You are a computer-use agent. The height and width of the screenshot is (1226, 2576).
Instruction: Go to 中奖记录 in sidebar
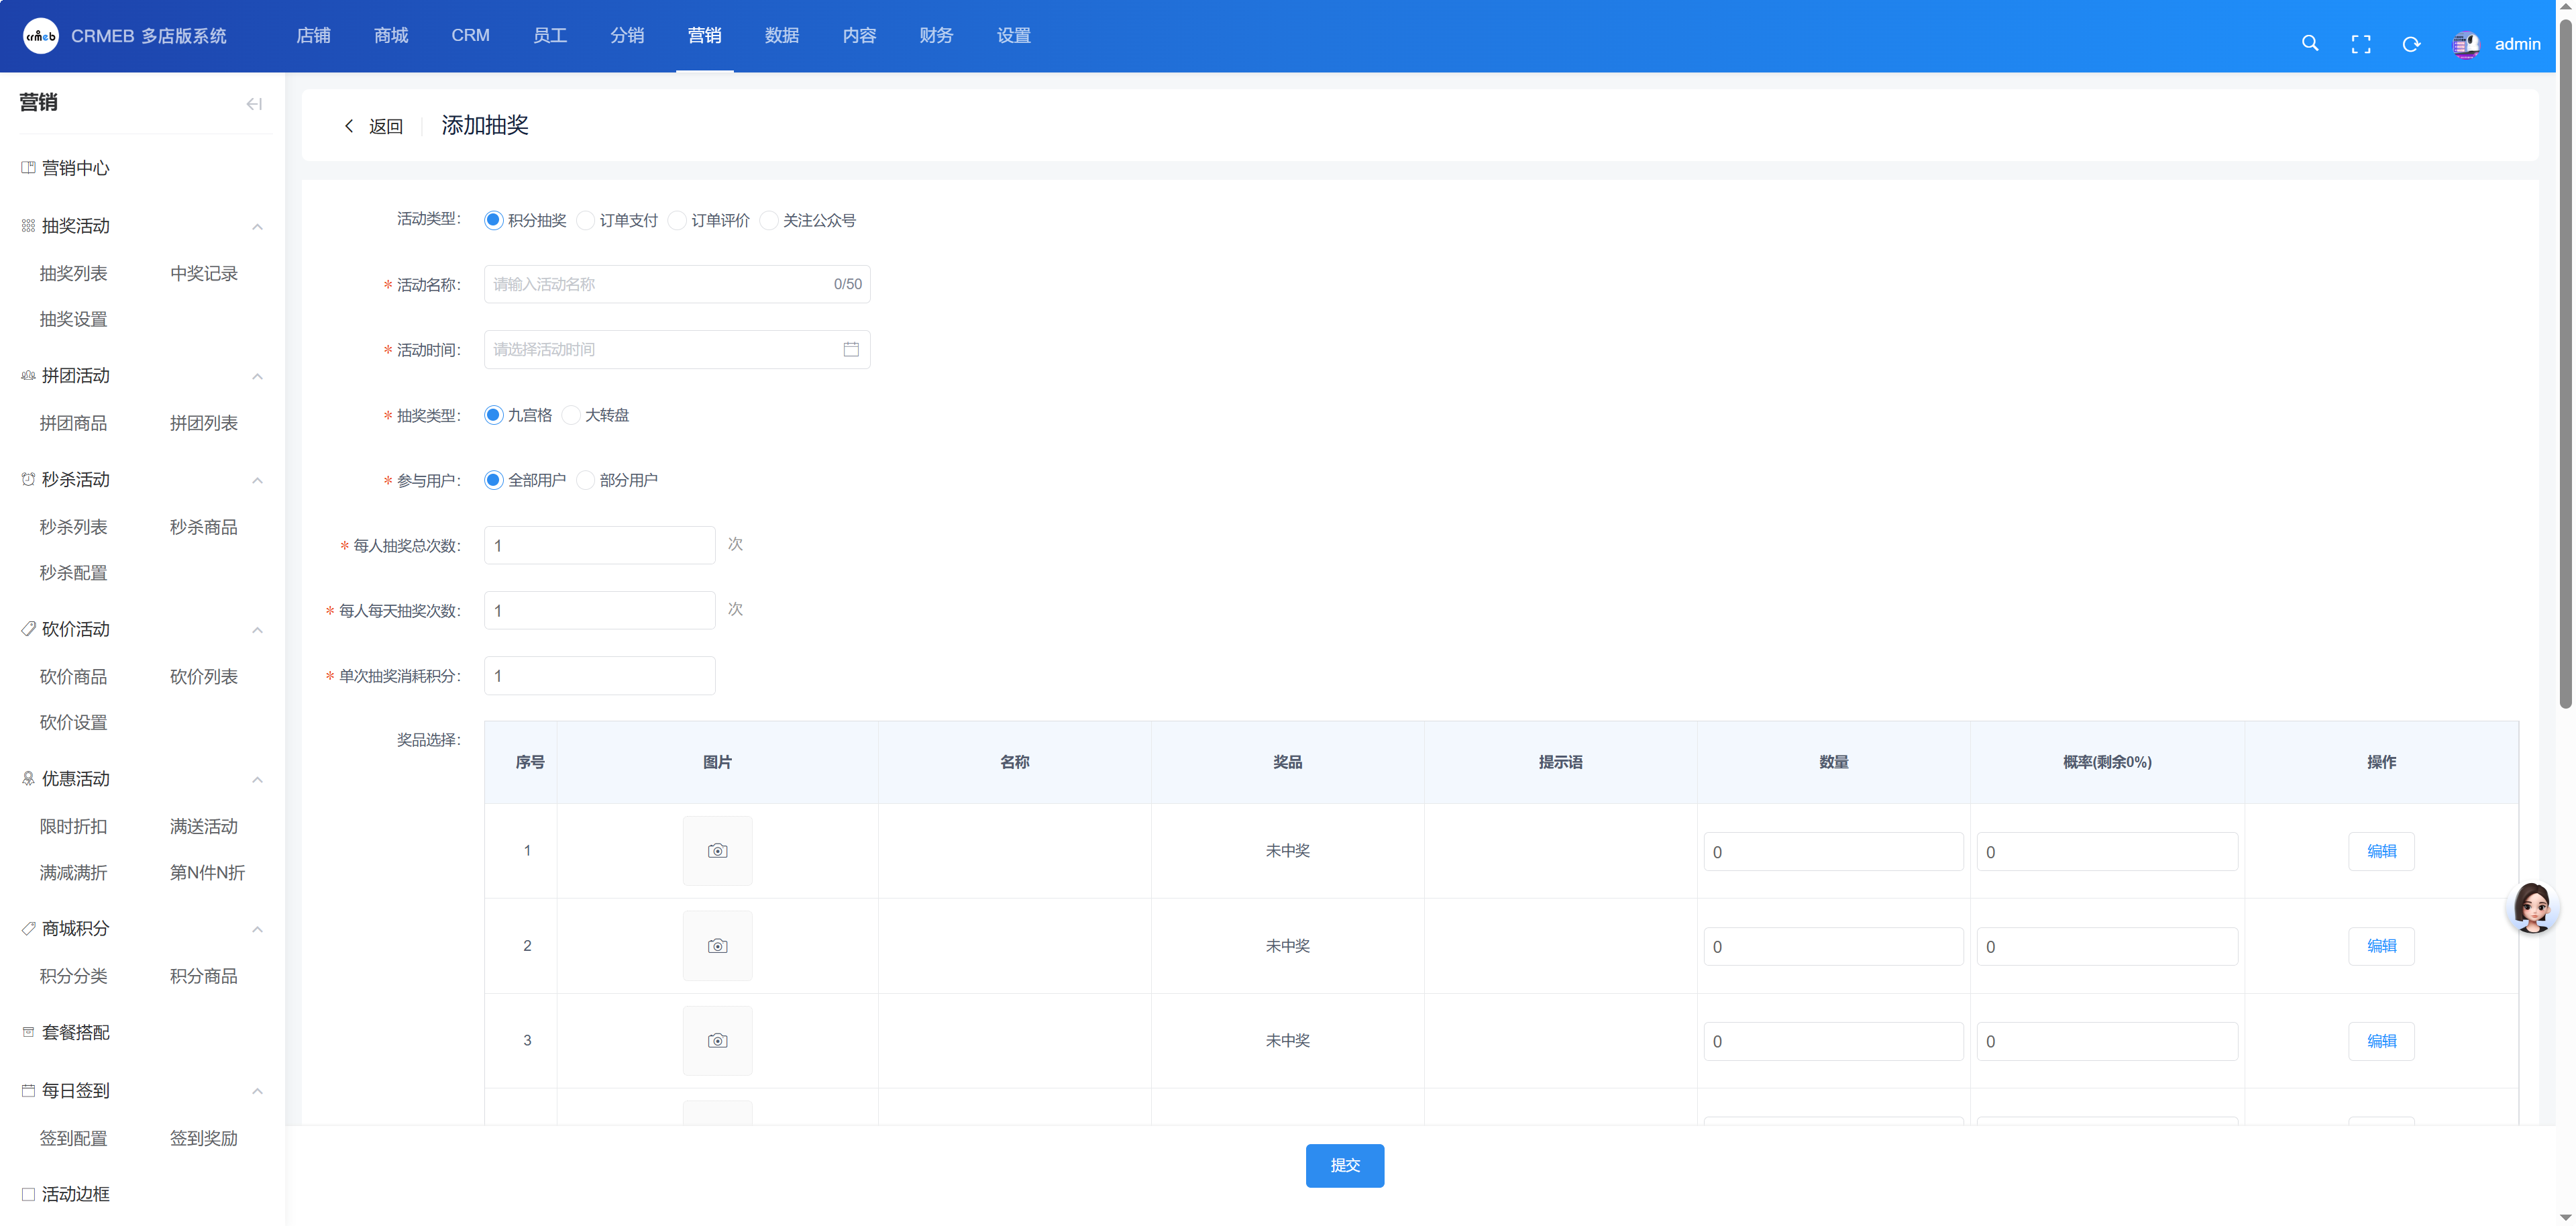(x=204, y=274)
